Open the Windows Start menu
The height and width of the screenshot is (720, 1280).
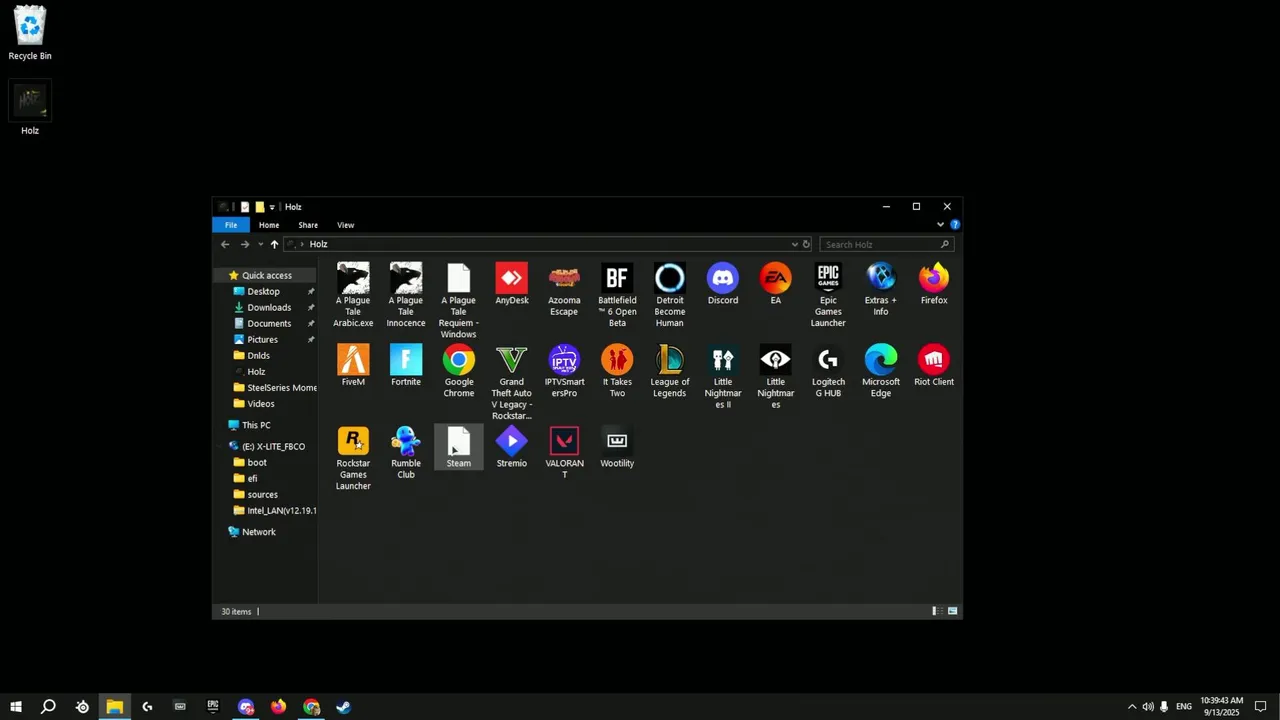tap(16, 707)
